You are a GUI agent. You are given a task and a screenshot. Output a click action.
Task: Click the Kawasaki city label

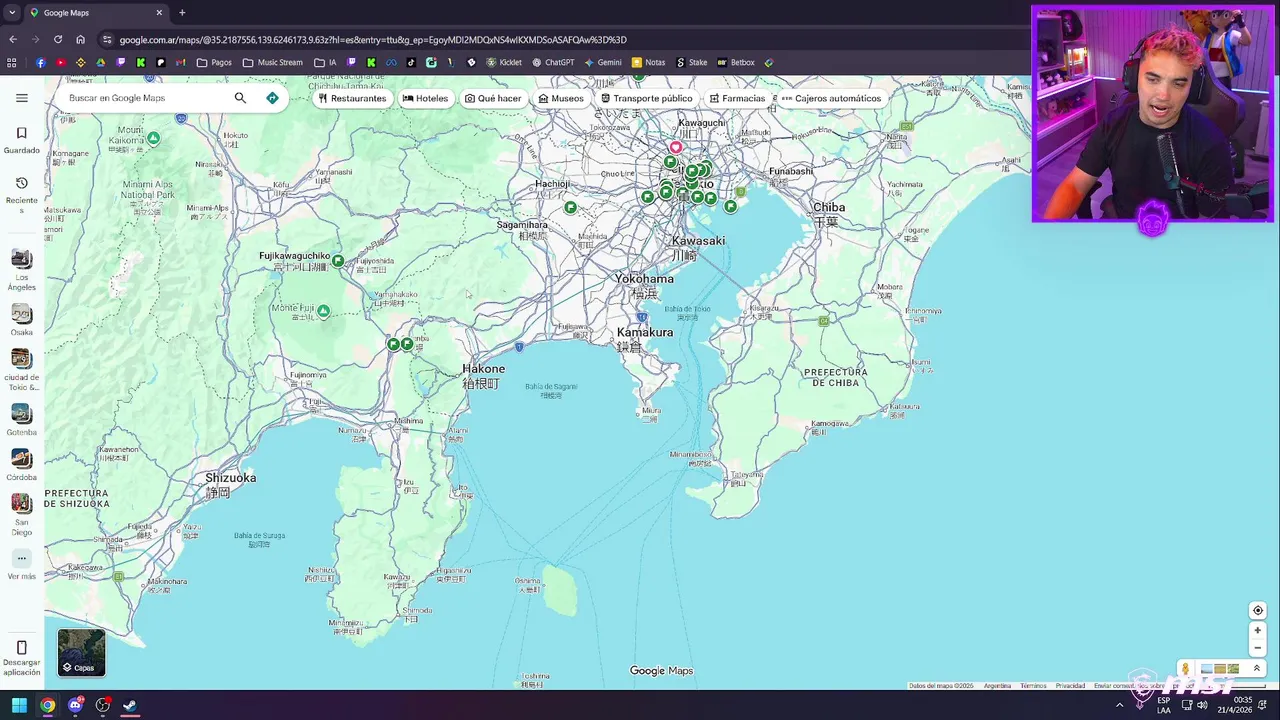(698, 241)
